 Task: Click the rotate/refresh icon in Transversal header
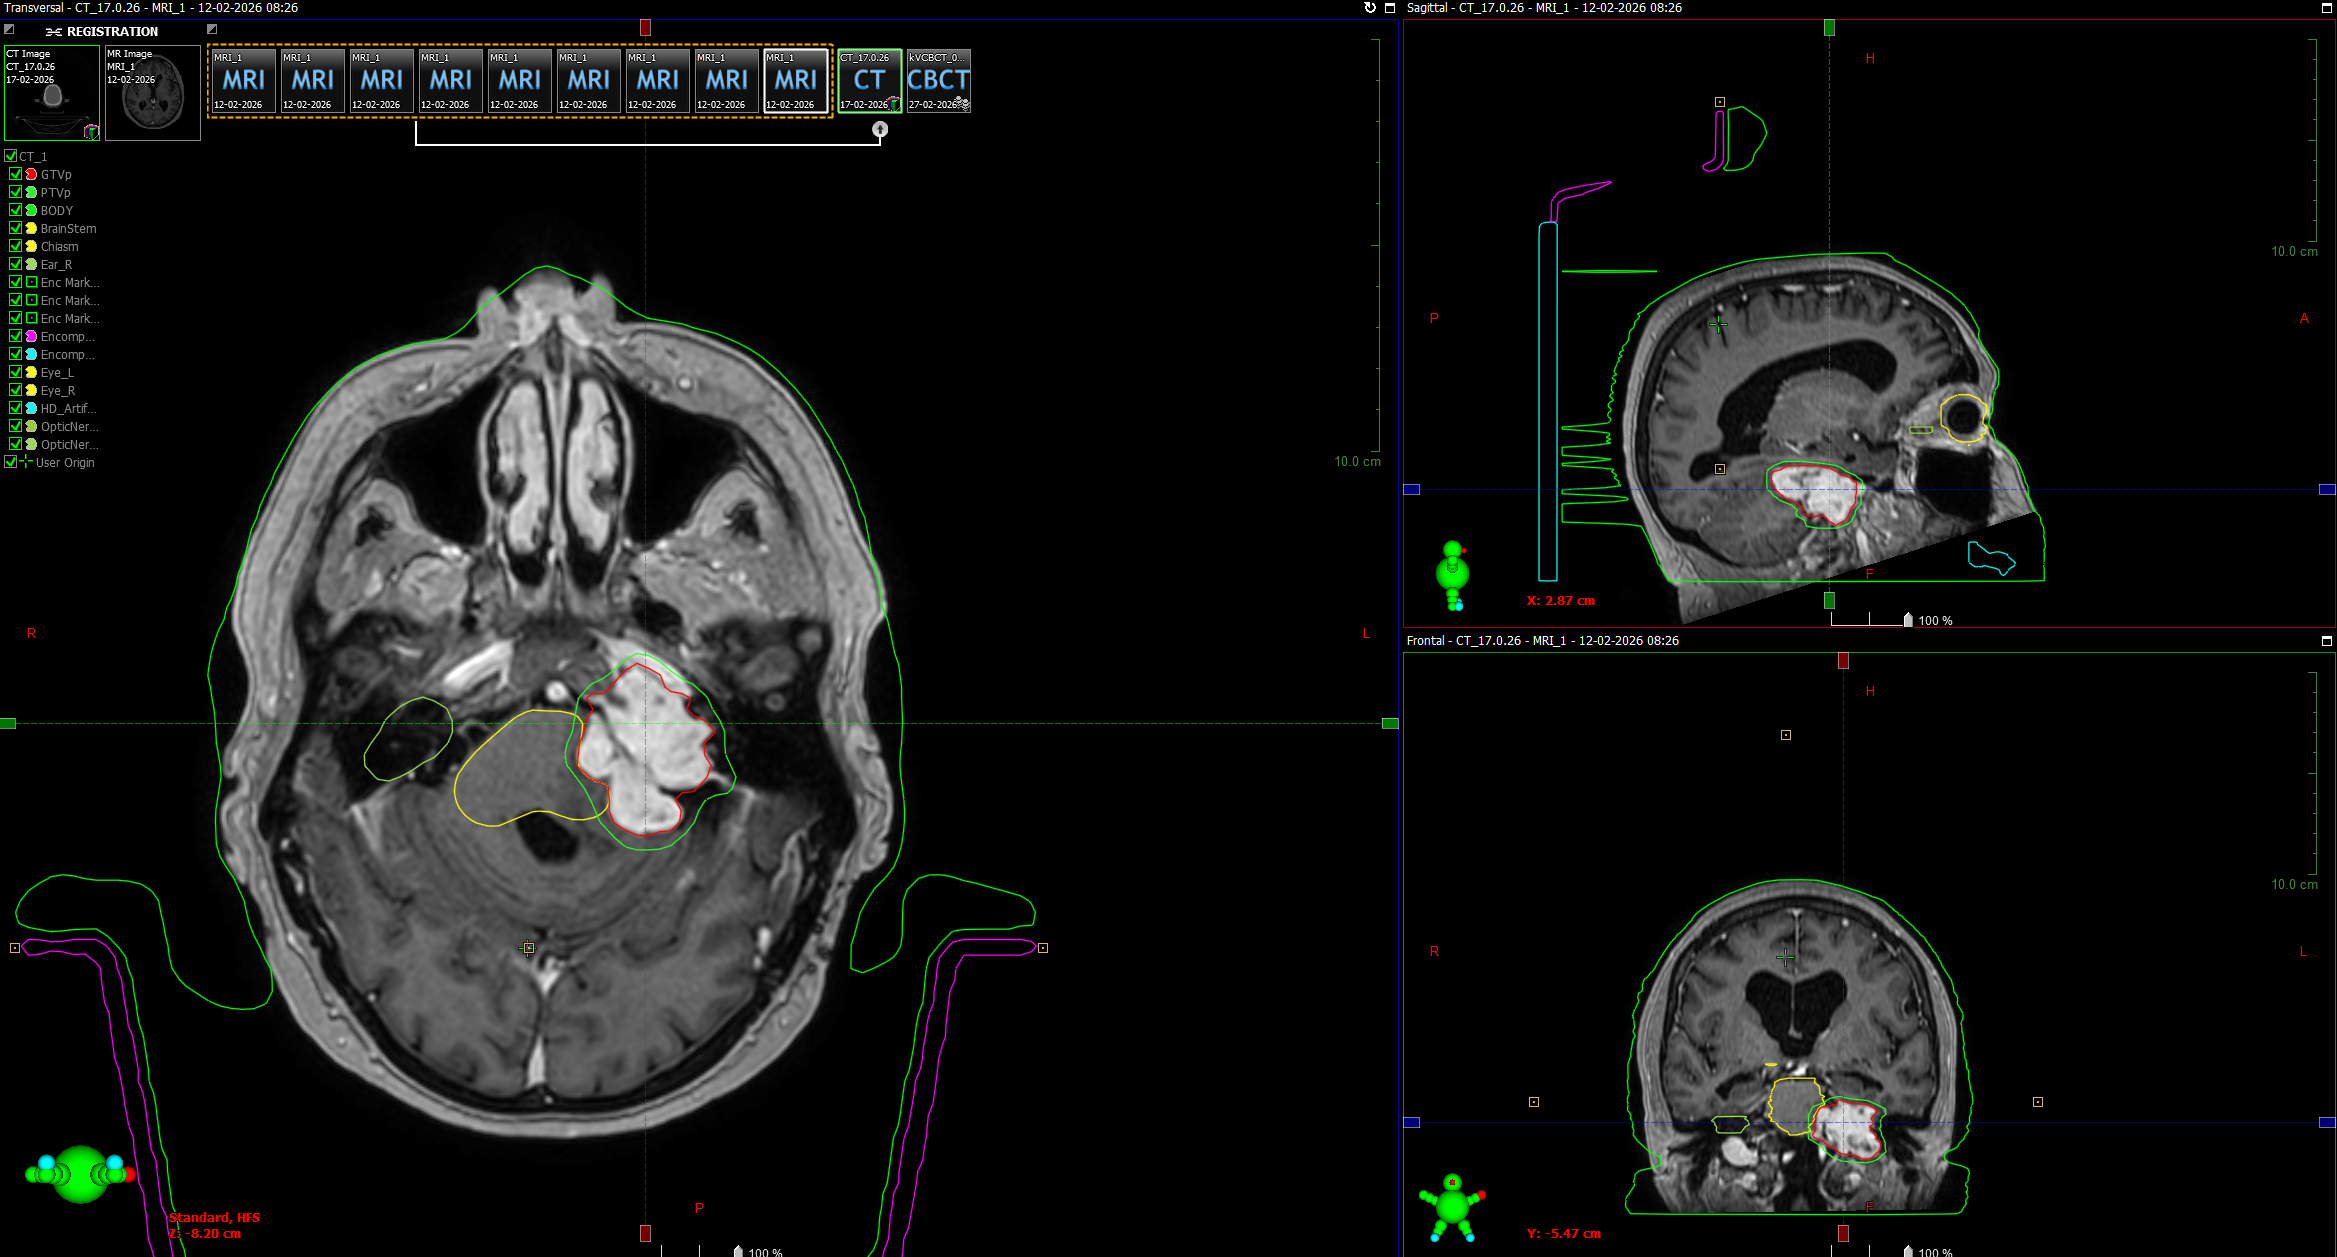point(1369,8)
